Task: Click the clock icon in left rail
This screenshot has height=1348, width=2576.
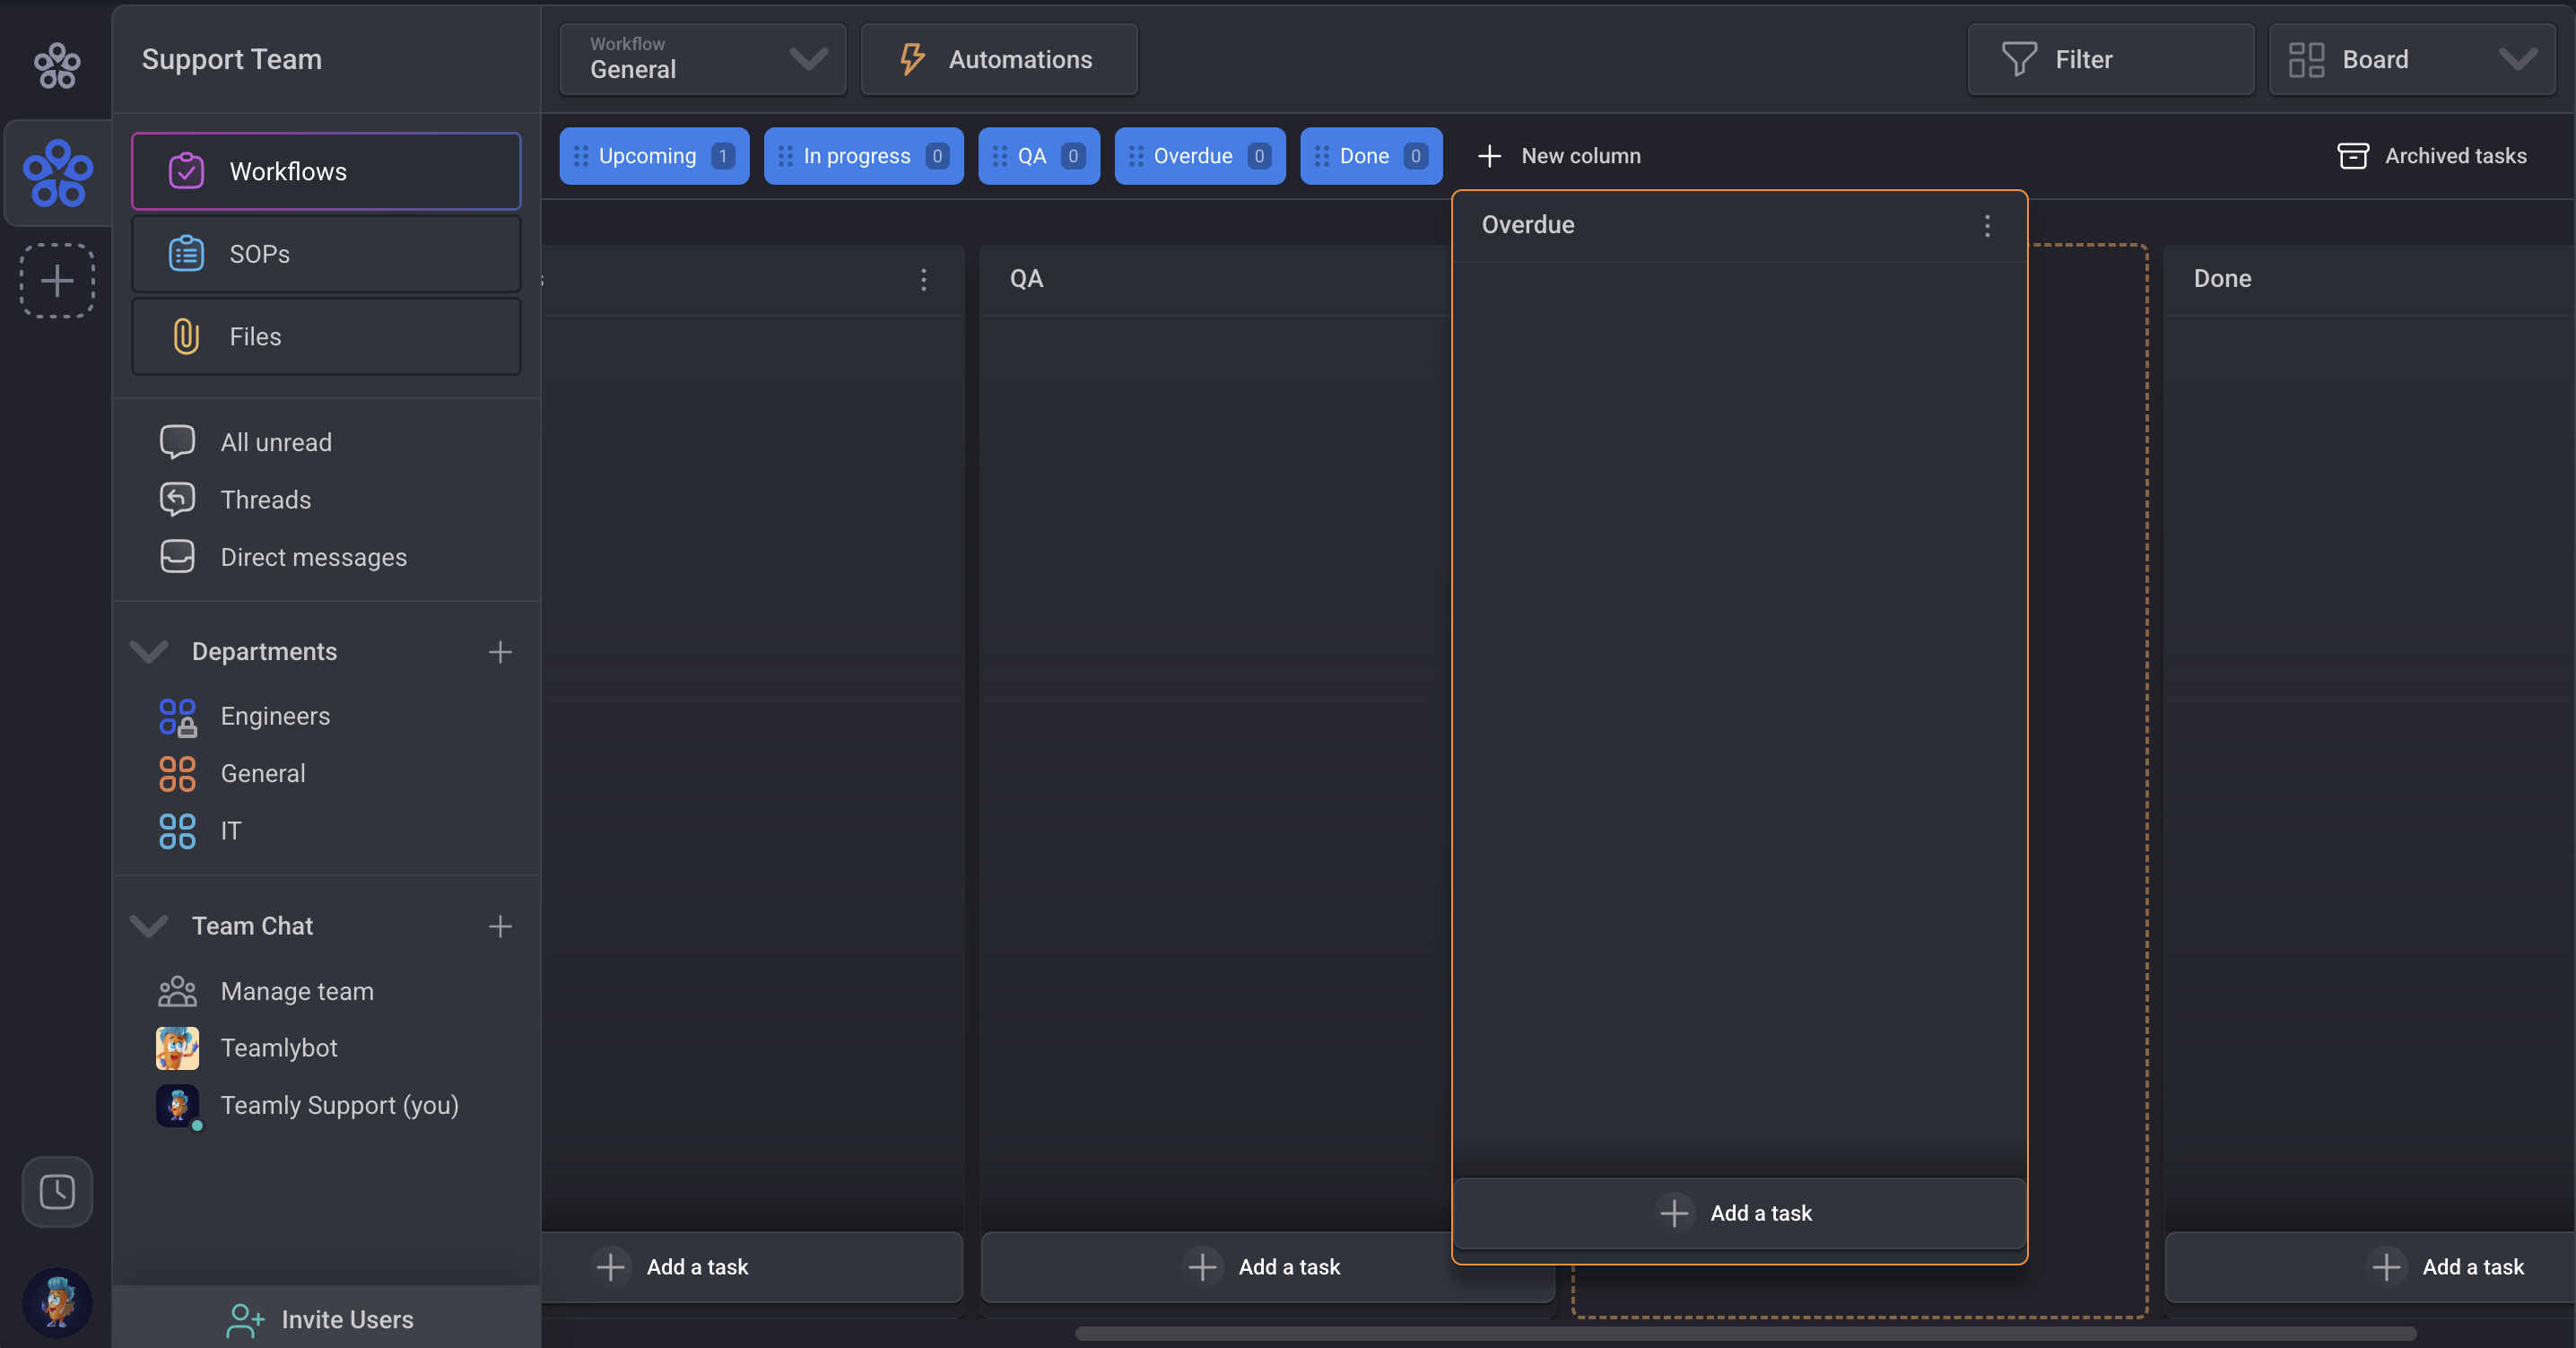Action: click(x=57, y=1191)
